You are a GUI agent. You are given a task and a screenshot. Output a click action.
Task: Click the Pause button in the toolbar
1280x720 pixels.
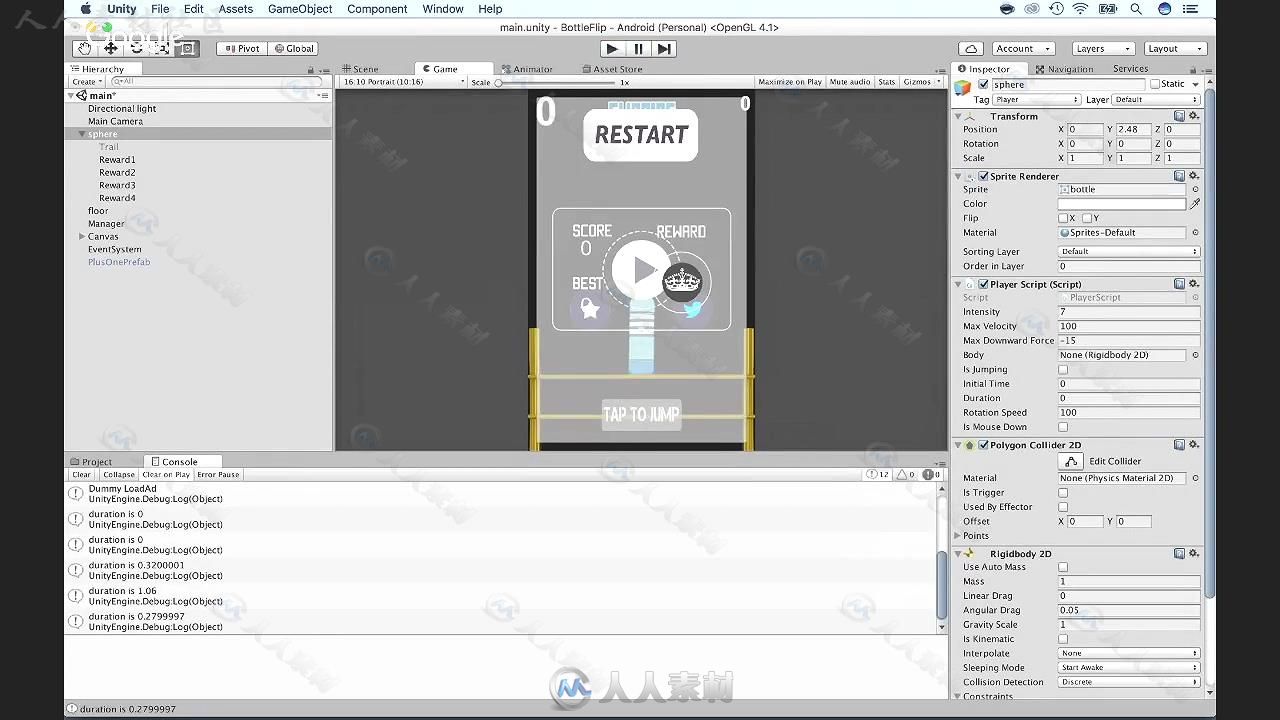[x=638, y=48]
